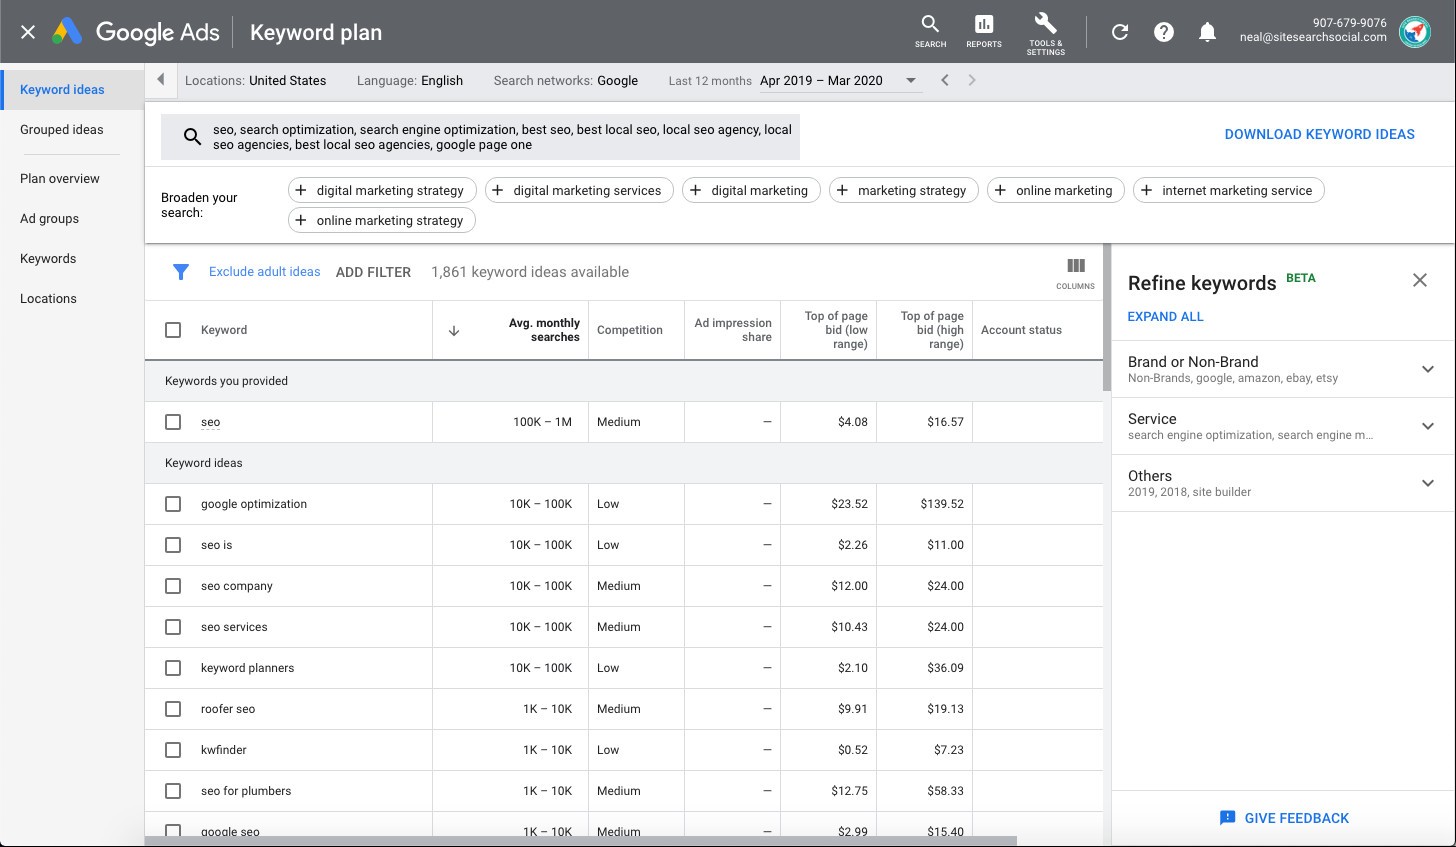This screenshot has height=847, width=1456.
Task: Add 'digital marketing' suggestion chip
Action: point(752,190)
